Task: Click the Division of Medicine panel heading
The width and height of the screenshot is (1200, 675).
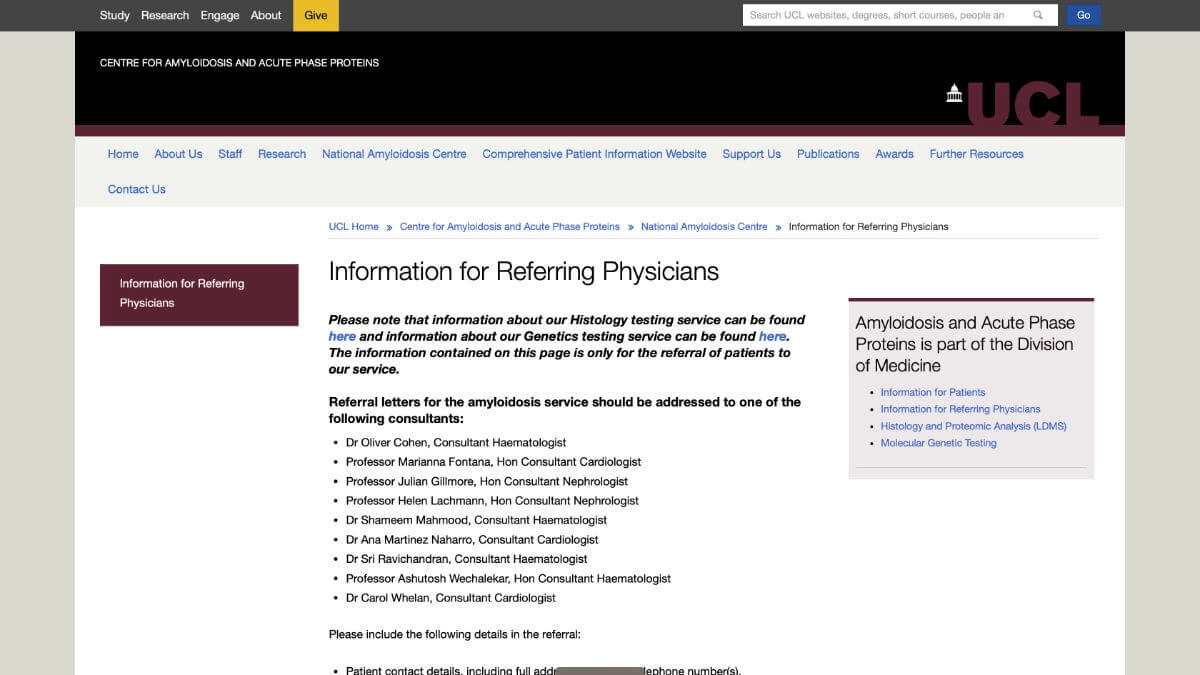Action: [965, 344]
